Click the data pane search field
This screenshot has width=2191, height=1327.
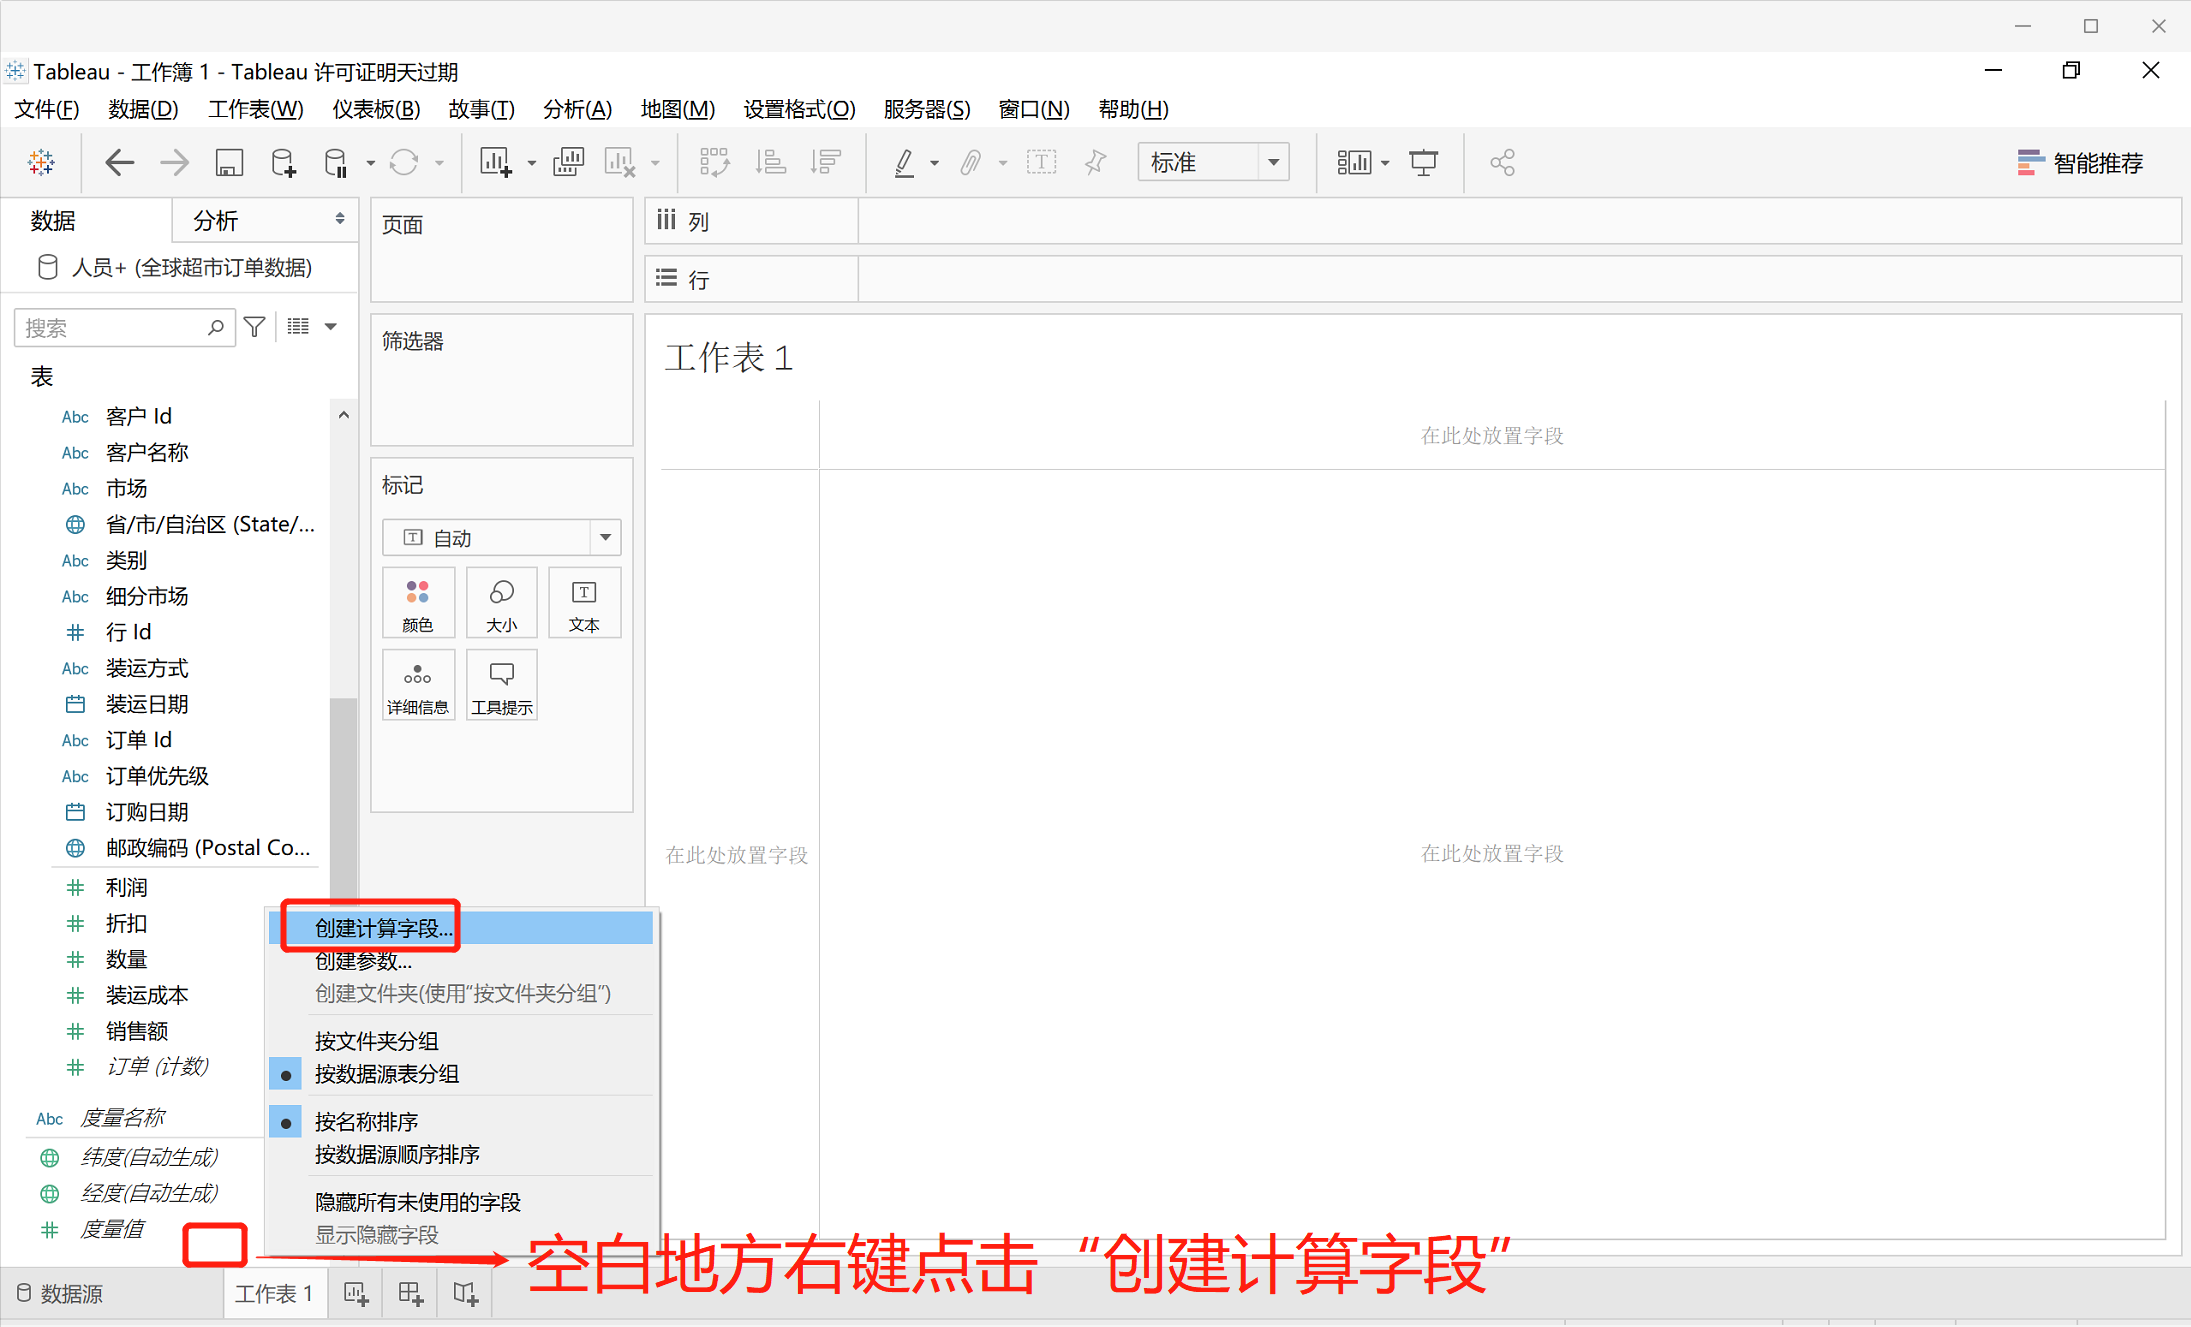124,327
